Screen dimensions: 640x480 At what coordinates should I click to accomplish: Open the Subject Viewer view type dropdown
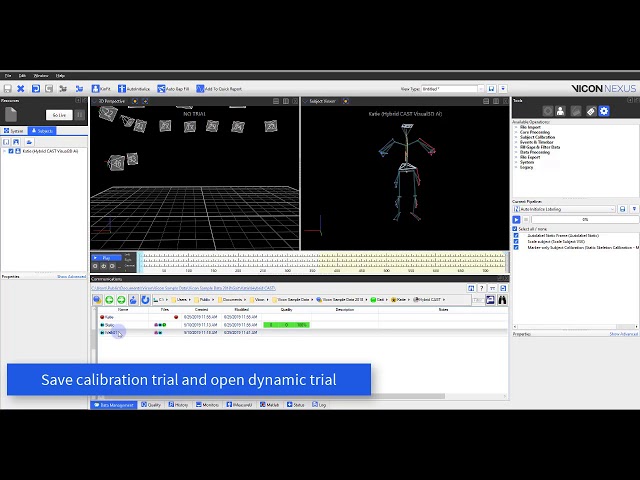point(305,101)
